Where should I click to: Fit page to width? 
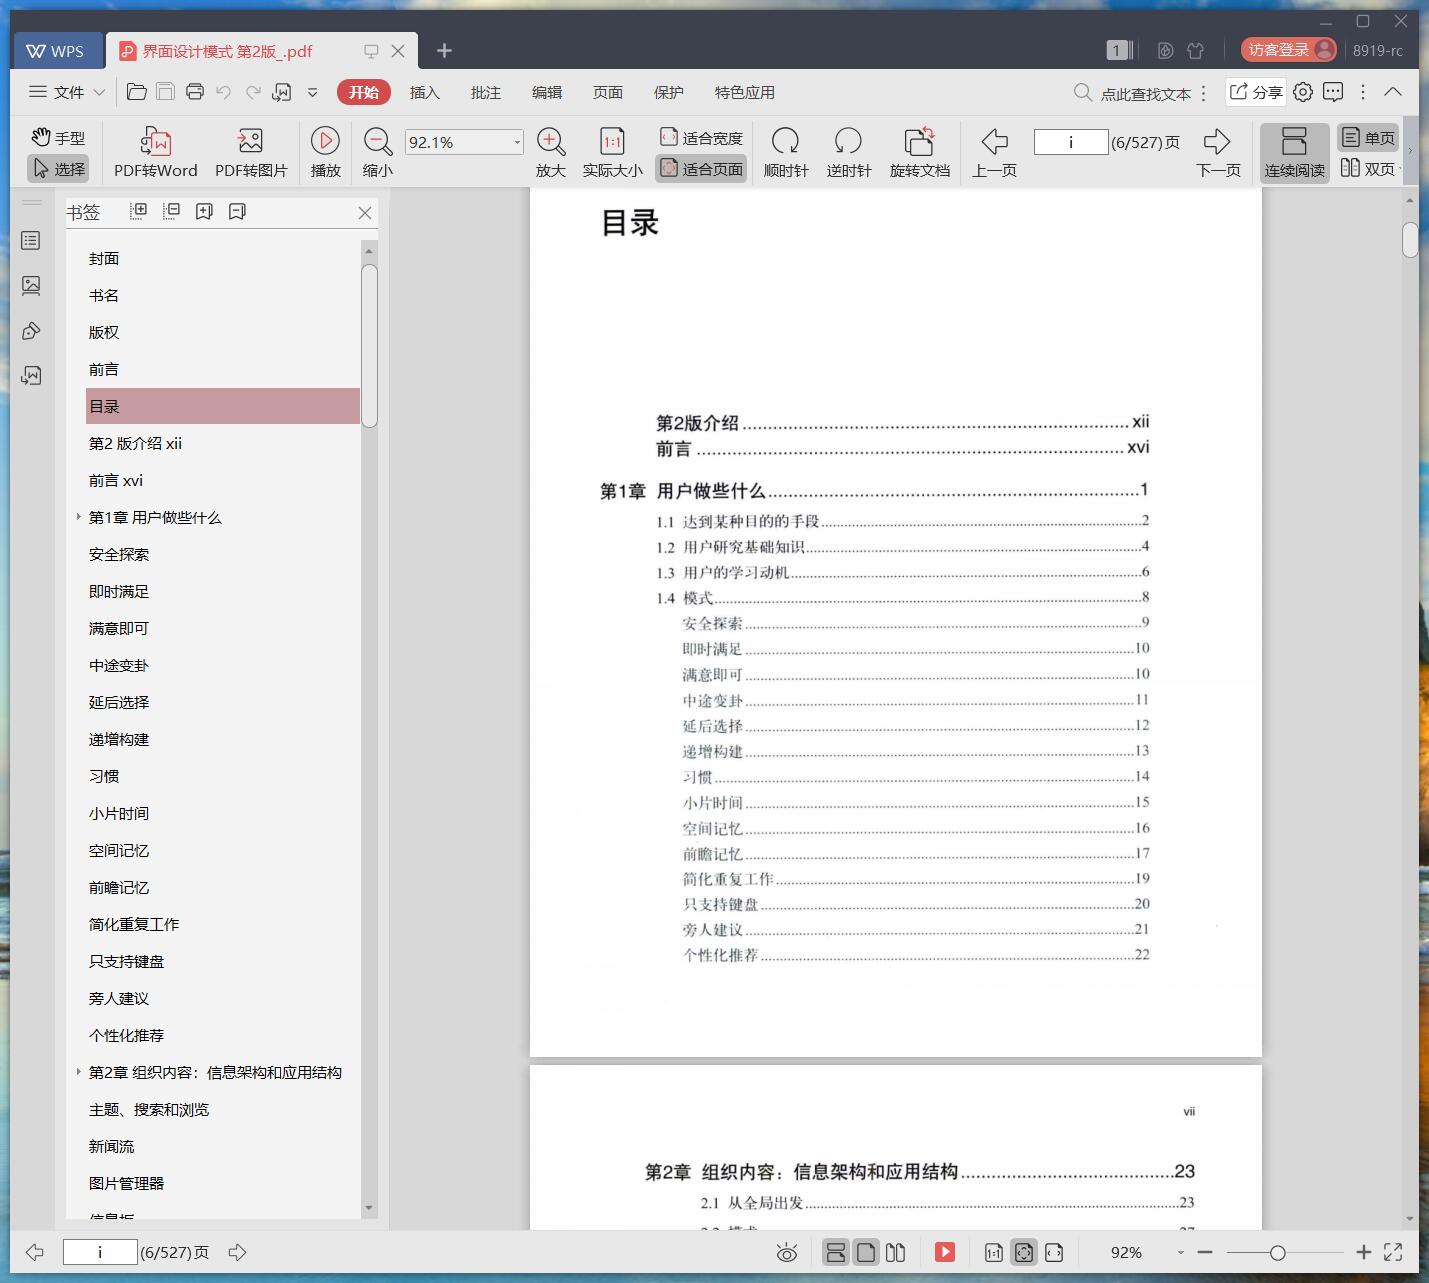(701, 138)
